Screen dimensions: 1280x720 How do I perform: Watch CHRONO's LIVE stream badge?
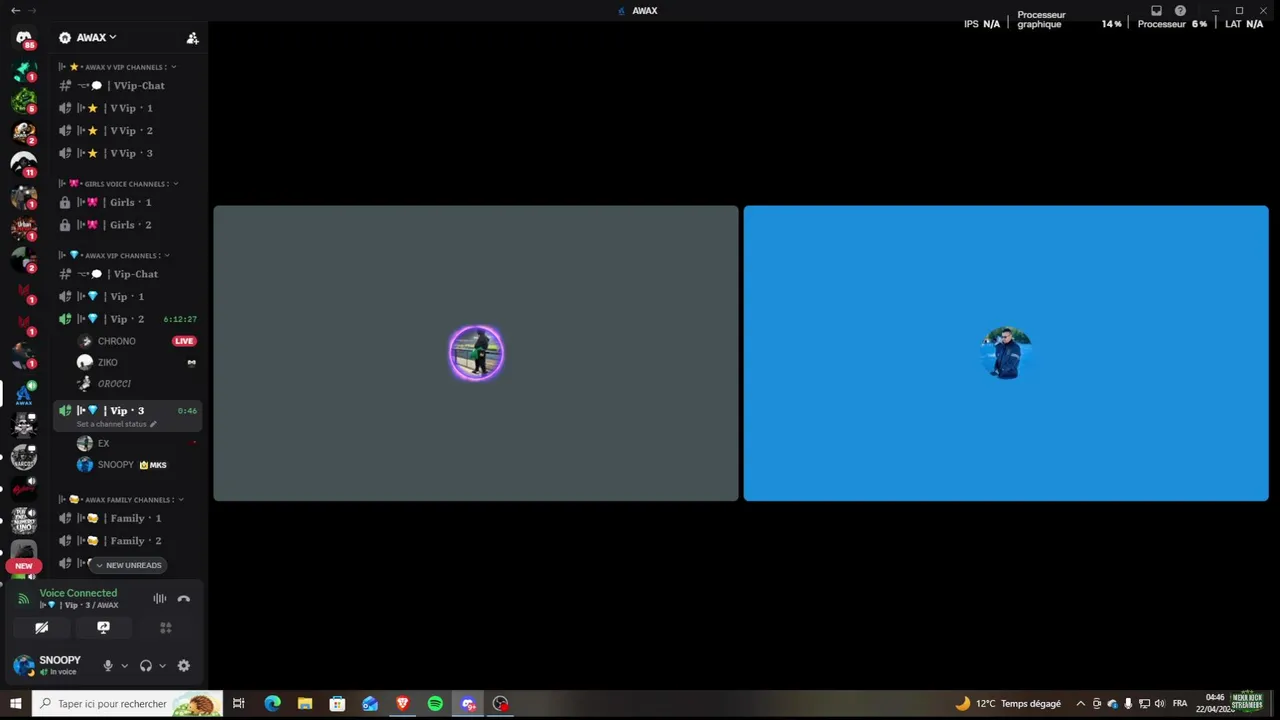point(184,341)
